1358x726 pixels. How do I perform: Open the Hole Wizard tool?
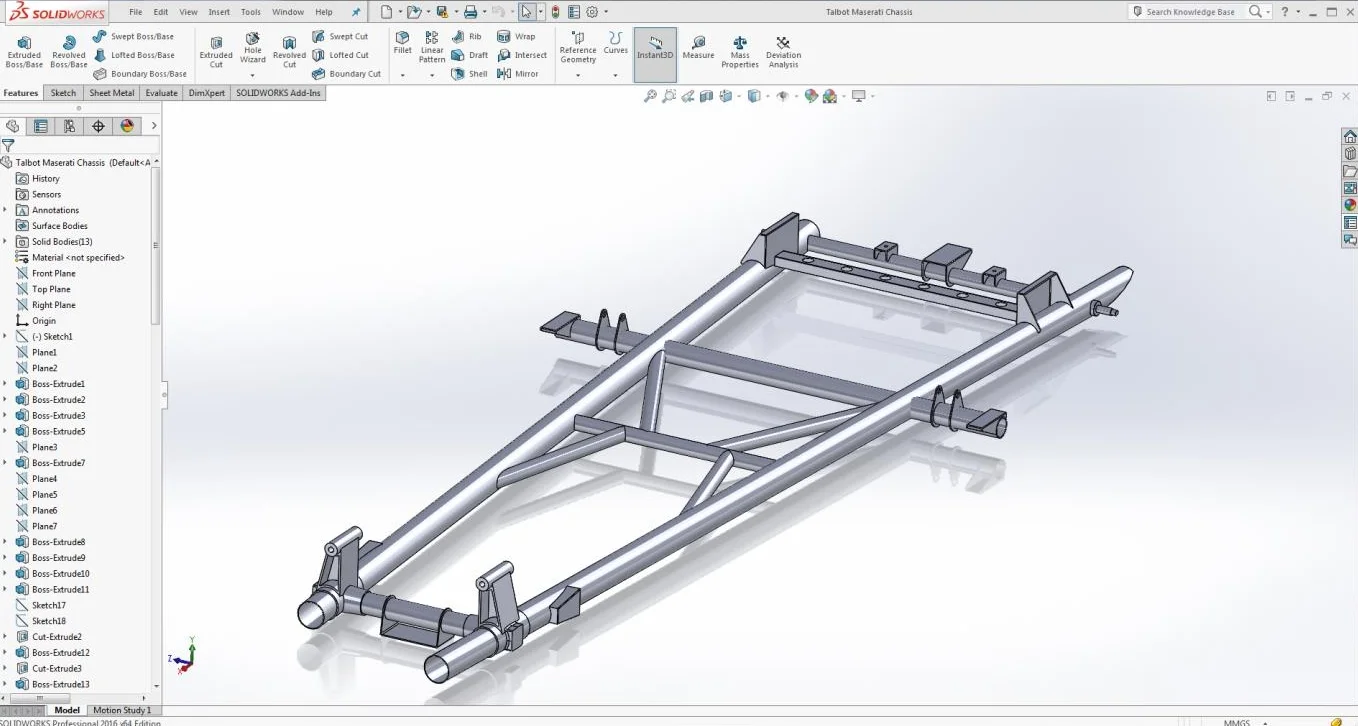pyautogui.click(x=253, y=48)
